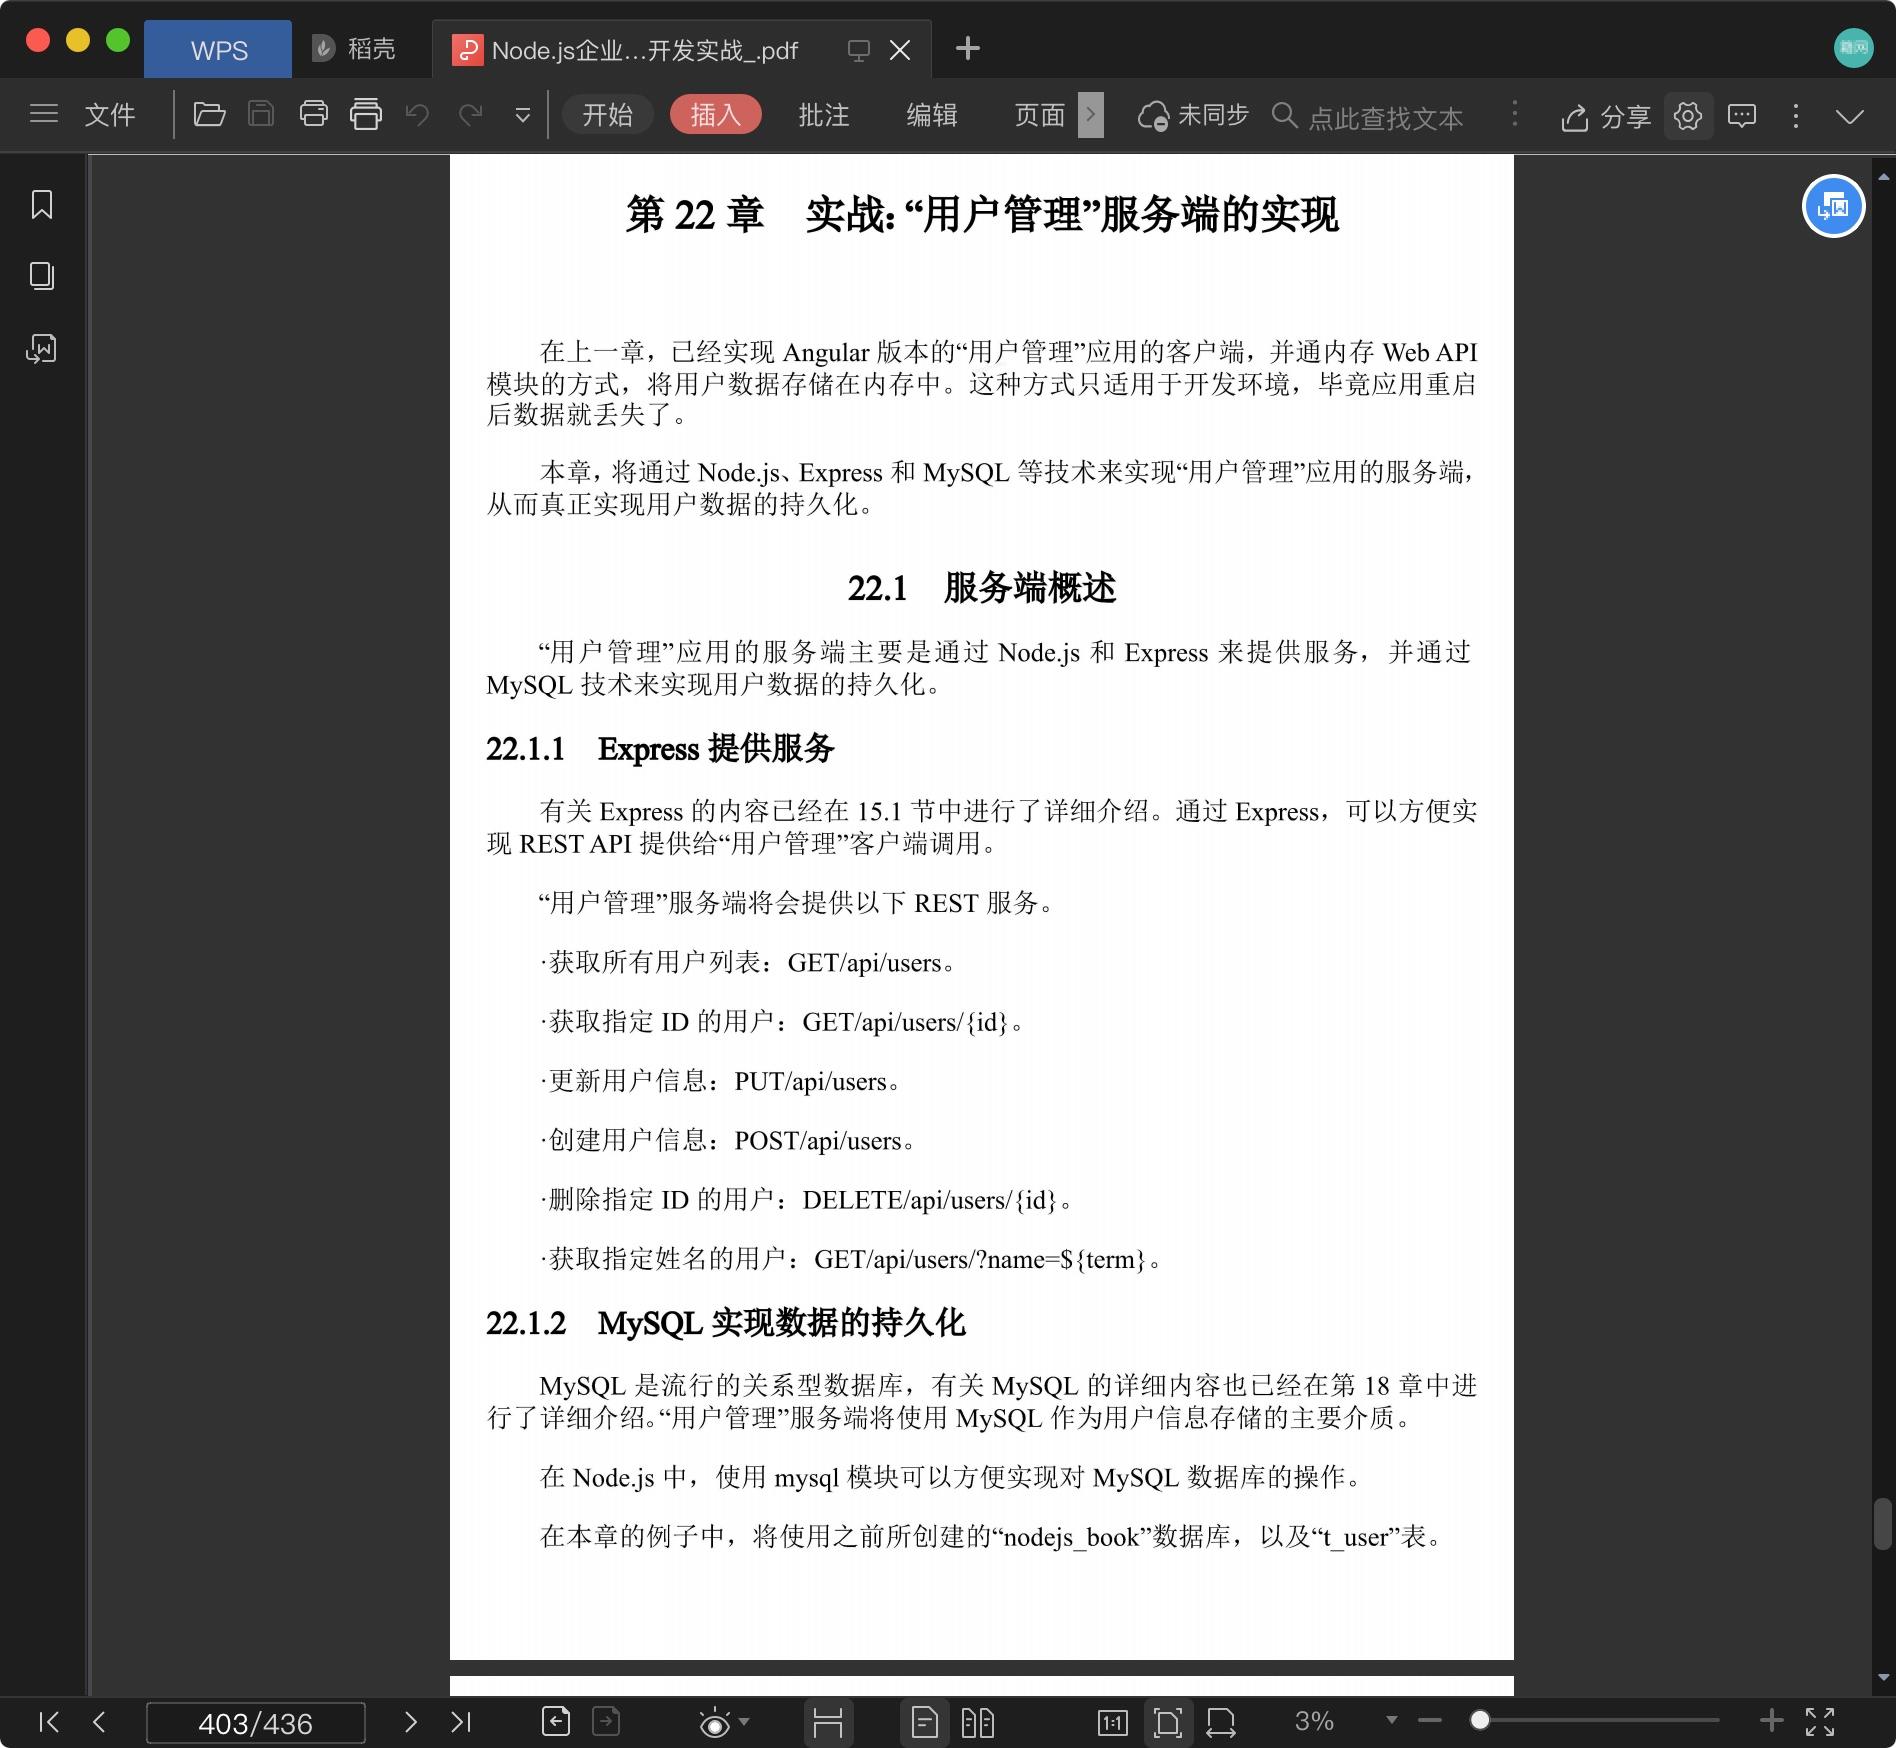Click the blue floating convert button
The width and height of the screenshot is (1896, 1748).
pos(1834,206)
